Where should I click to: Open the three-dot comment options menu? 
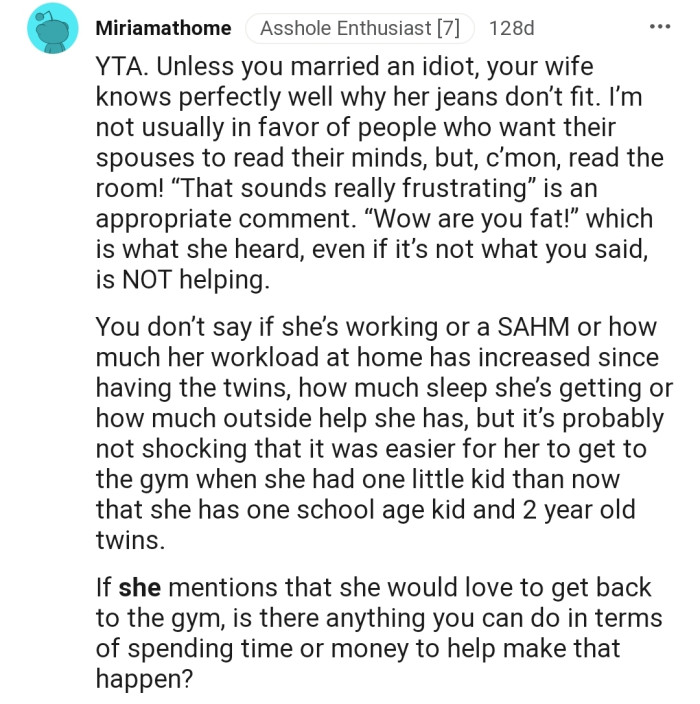click(659, 26)
